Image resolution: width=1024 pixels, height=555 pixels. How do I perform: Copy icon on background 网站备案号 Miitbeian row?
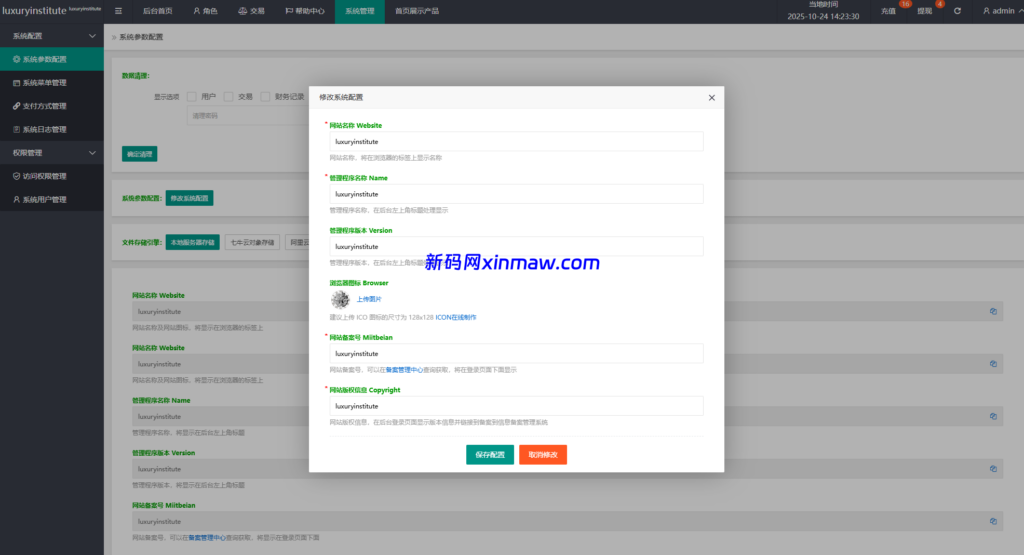[993, 521]
